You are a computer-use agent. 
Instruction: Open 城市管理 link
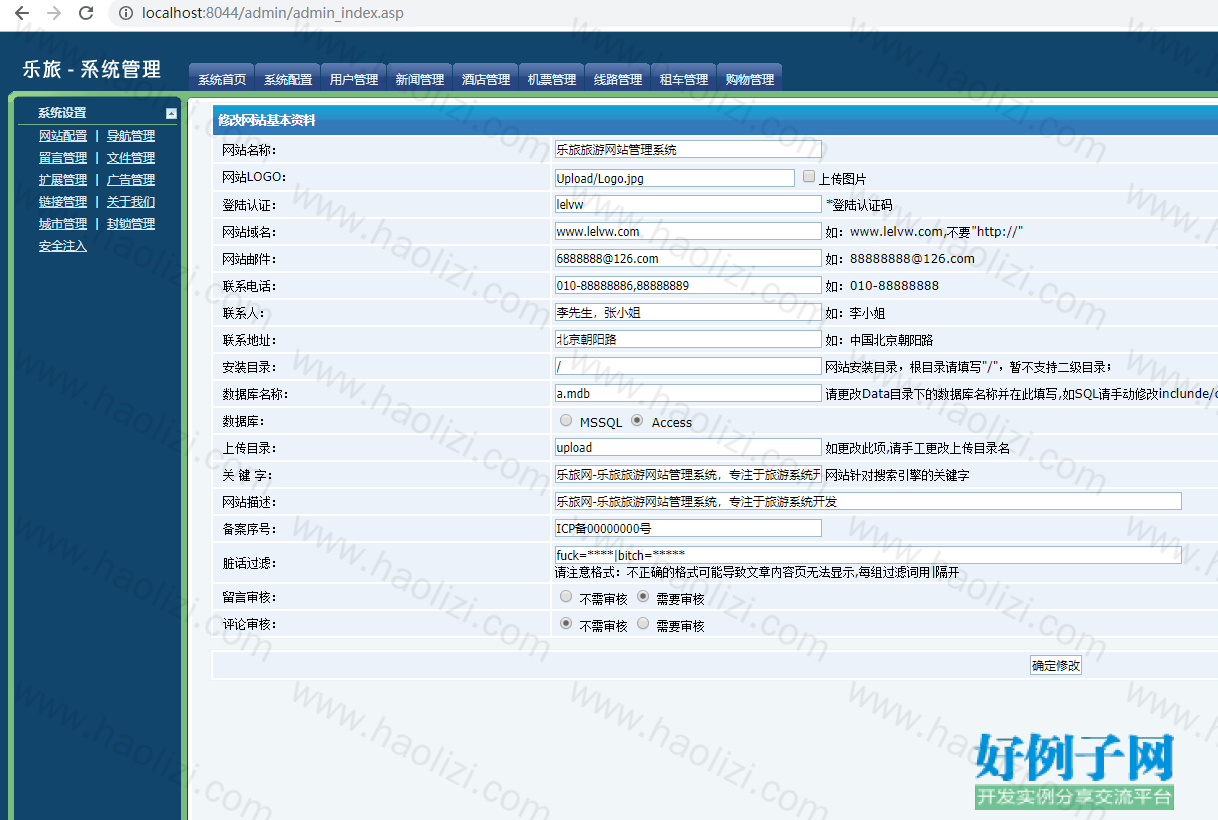pyautogui.click(x=63, y=224)
